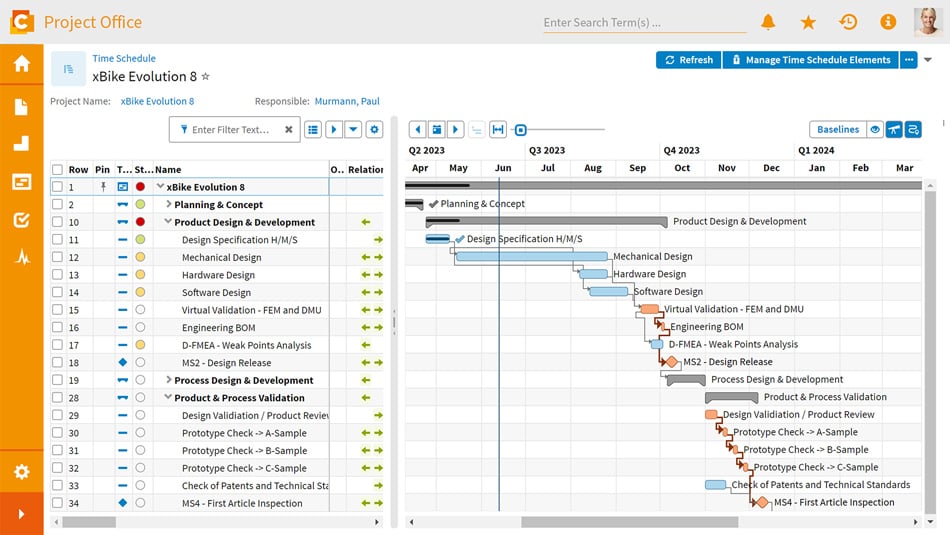Tick the select-all checkbox in table header

pos(57,170)
